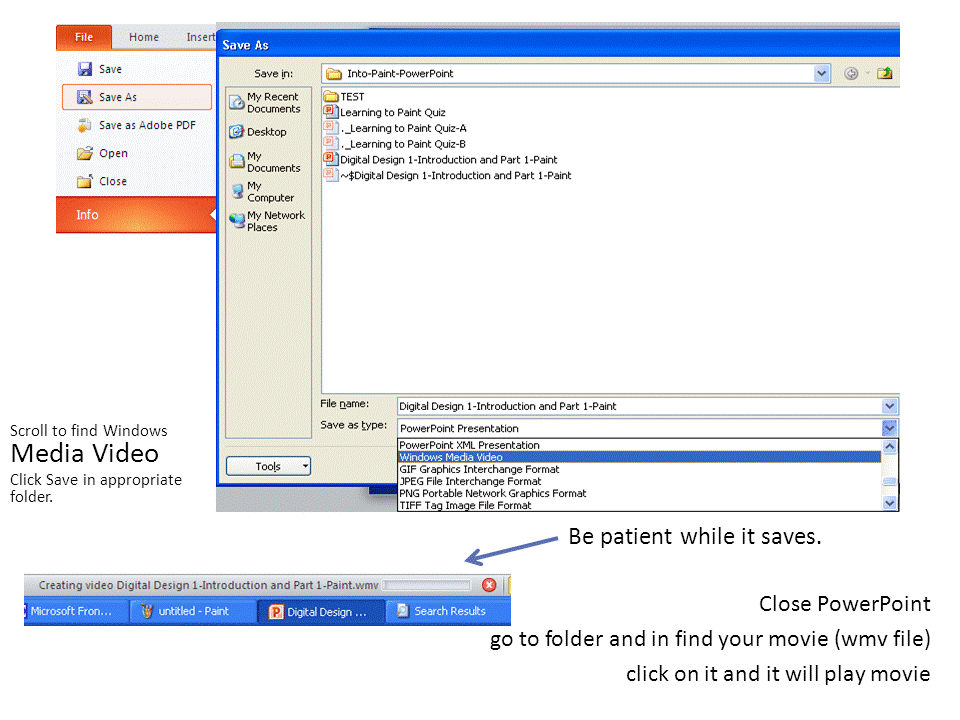This screenshot has height=720, width=960.
Task: Open the Save as type dropdown arrow
Action: 890,427
